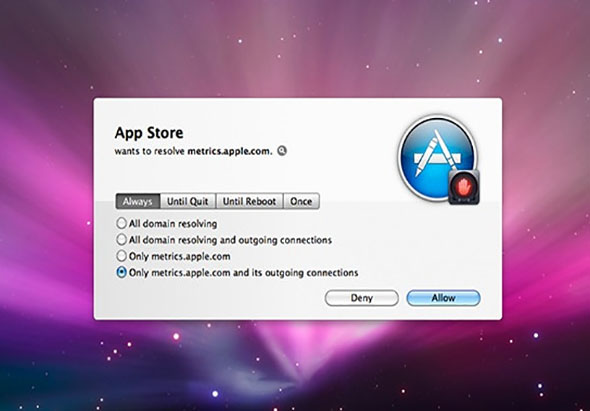Deny the App Store connection
This screenshot has height=411, width=590.
[362, 298]
